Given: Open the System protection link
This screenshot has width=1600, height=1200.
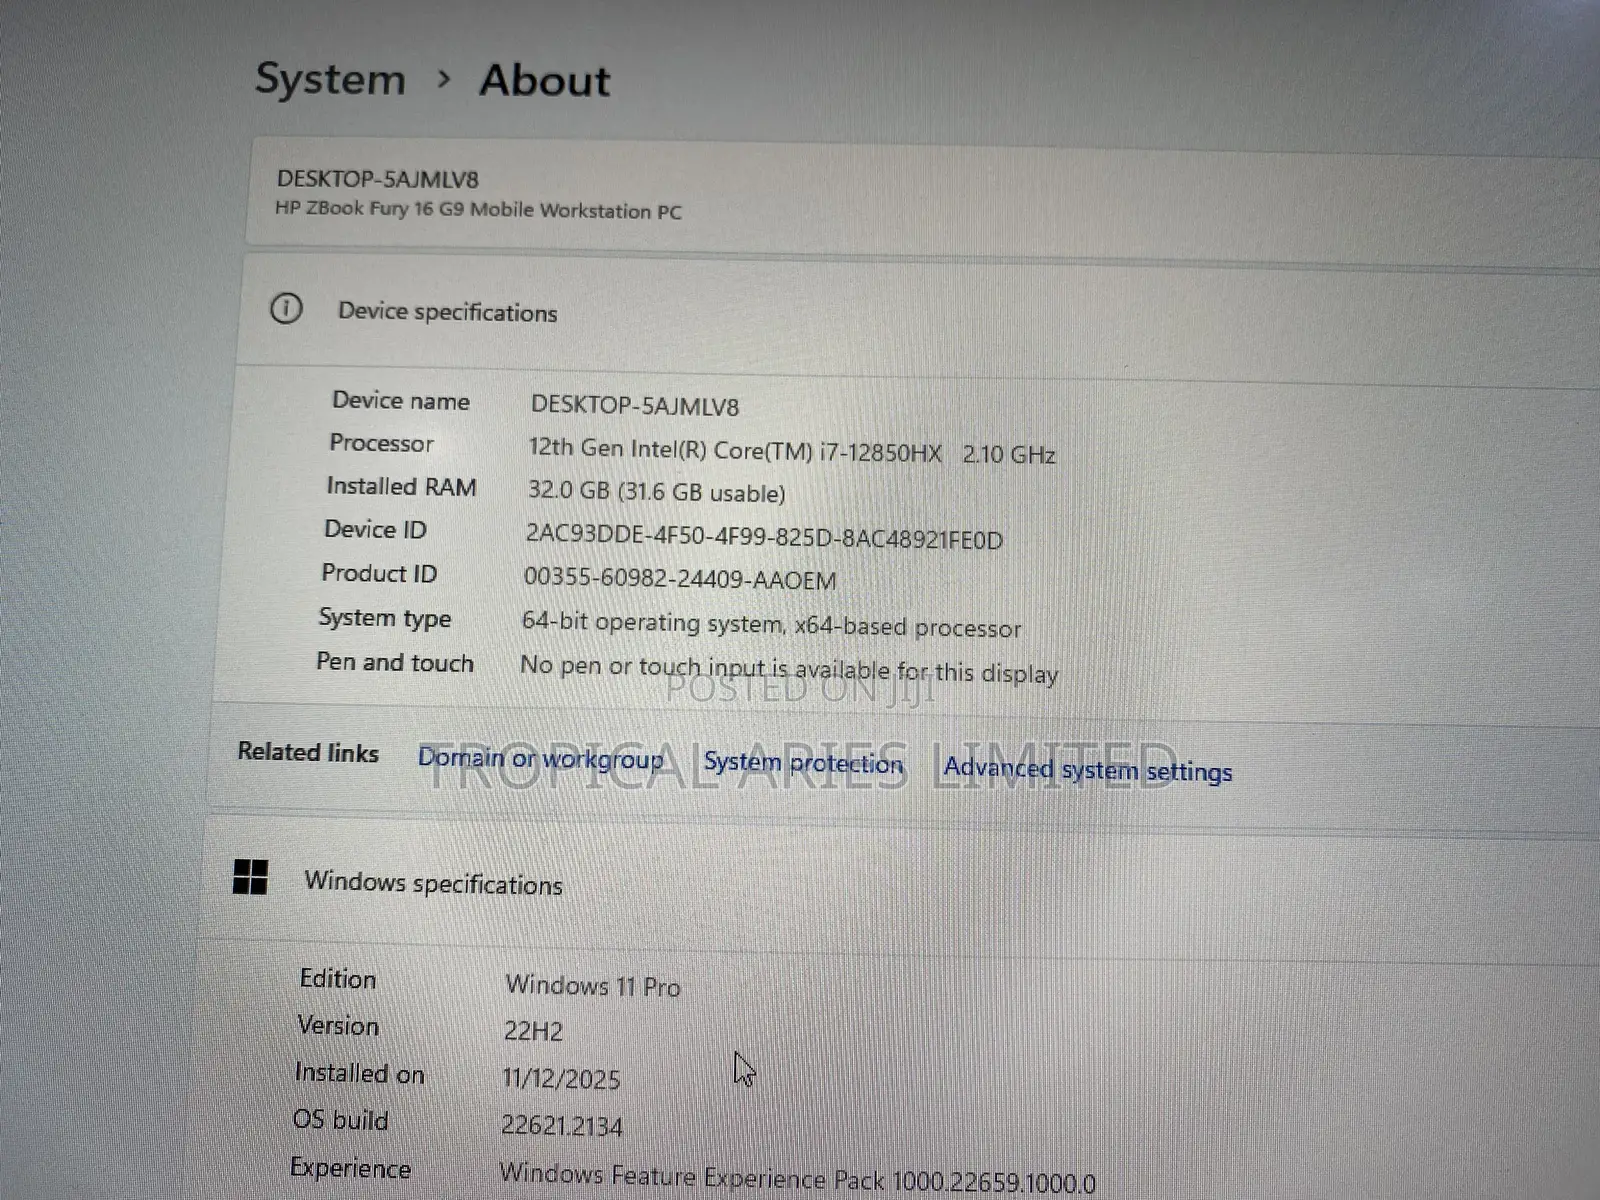Looking at the screenshot, I should click(803, 763).
